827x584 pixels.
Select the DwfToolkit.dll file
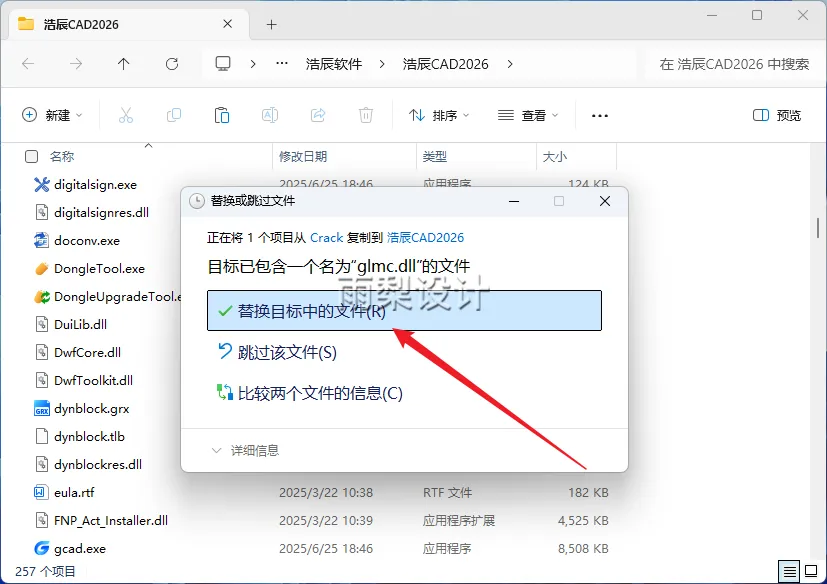pyautogui.click(x=93, y=380)
